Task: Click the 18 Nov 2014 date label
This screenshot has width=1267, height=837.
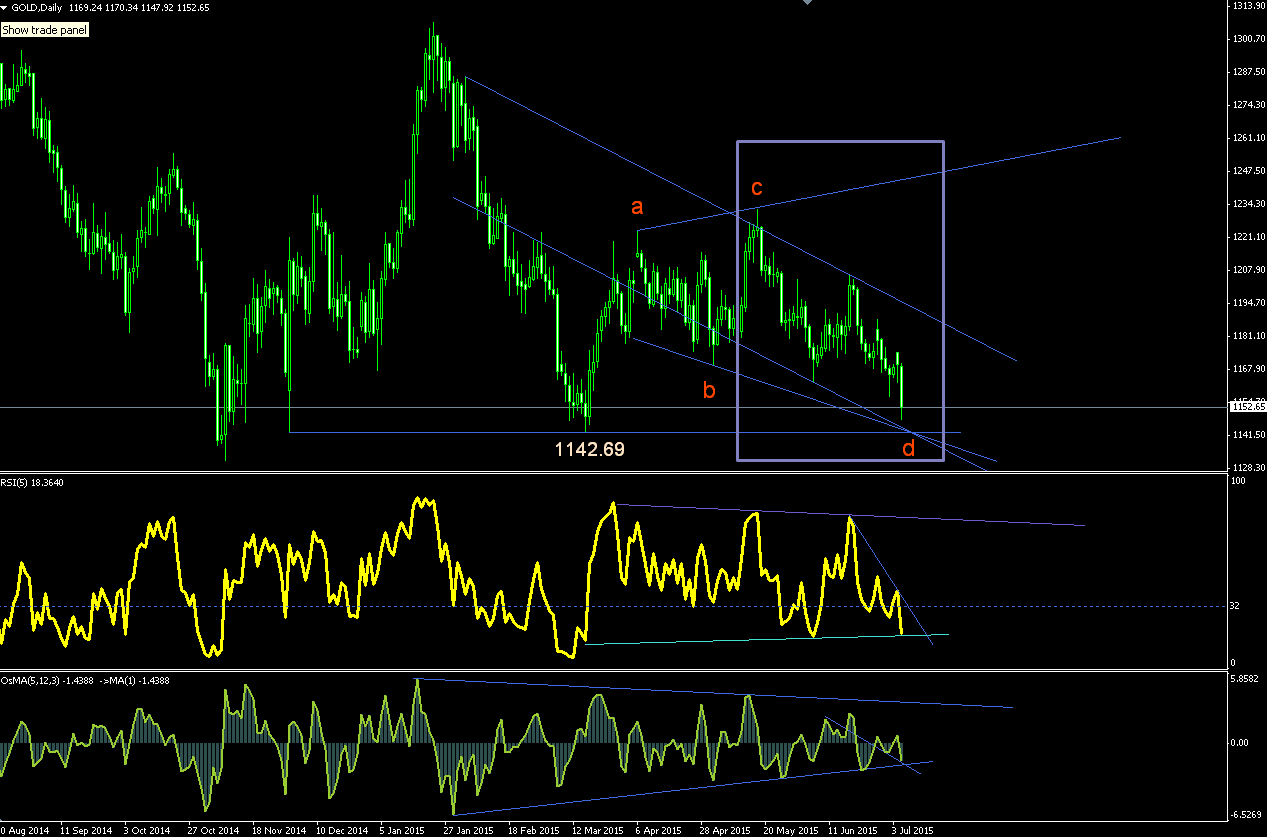Action: (277, 830)
